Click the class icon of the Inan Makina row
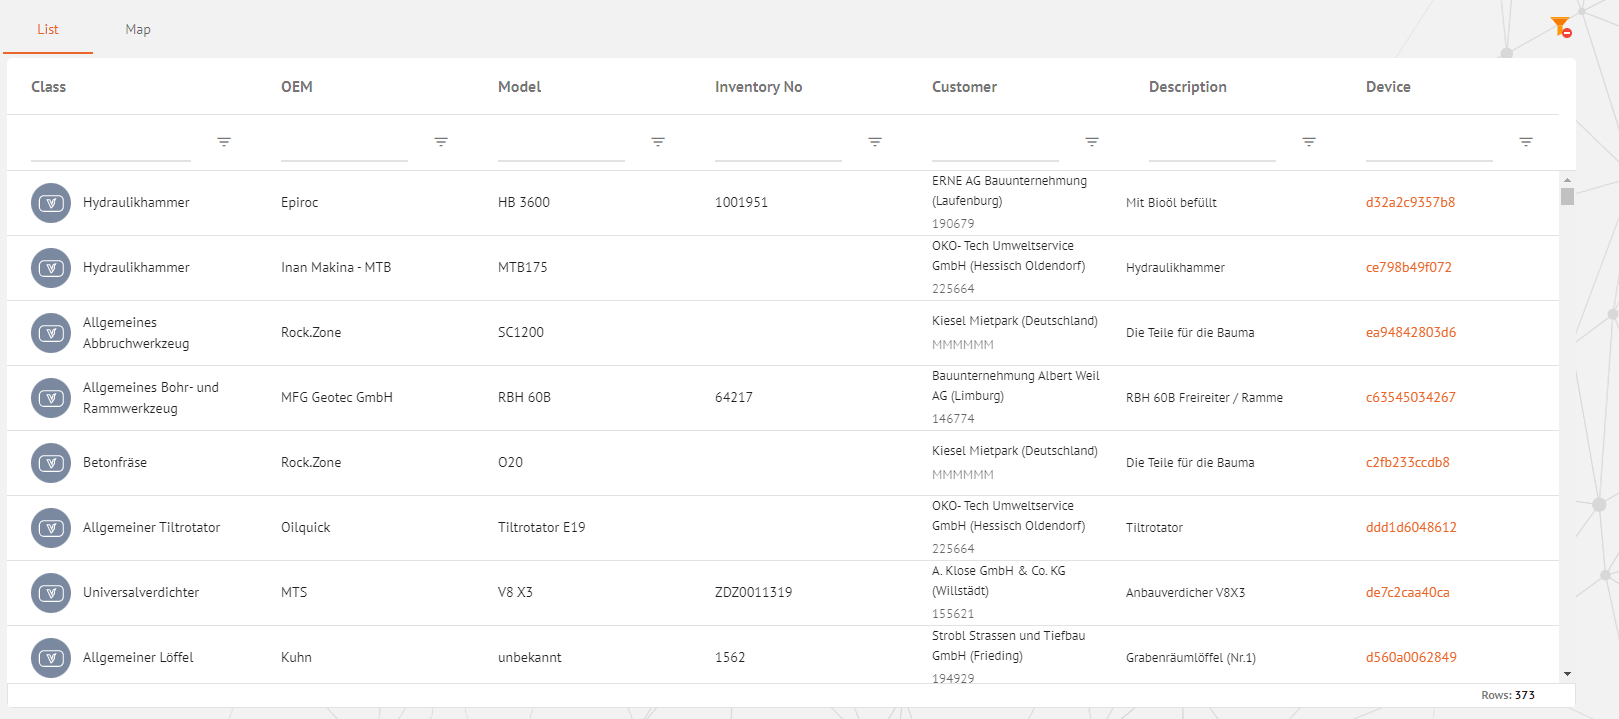This screenshot has height=719, width=1619. (x=51, y=268)
